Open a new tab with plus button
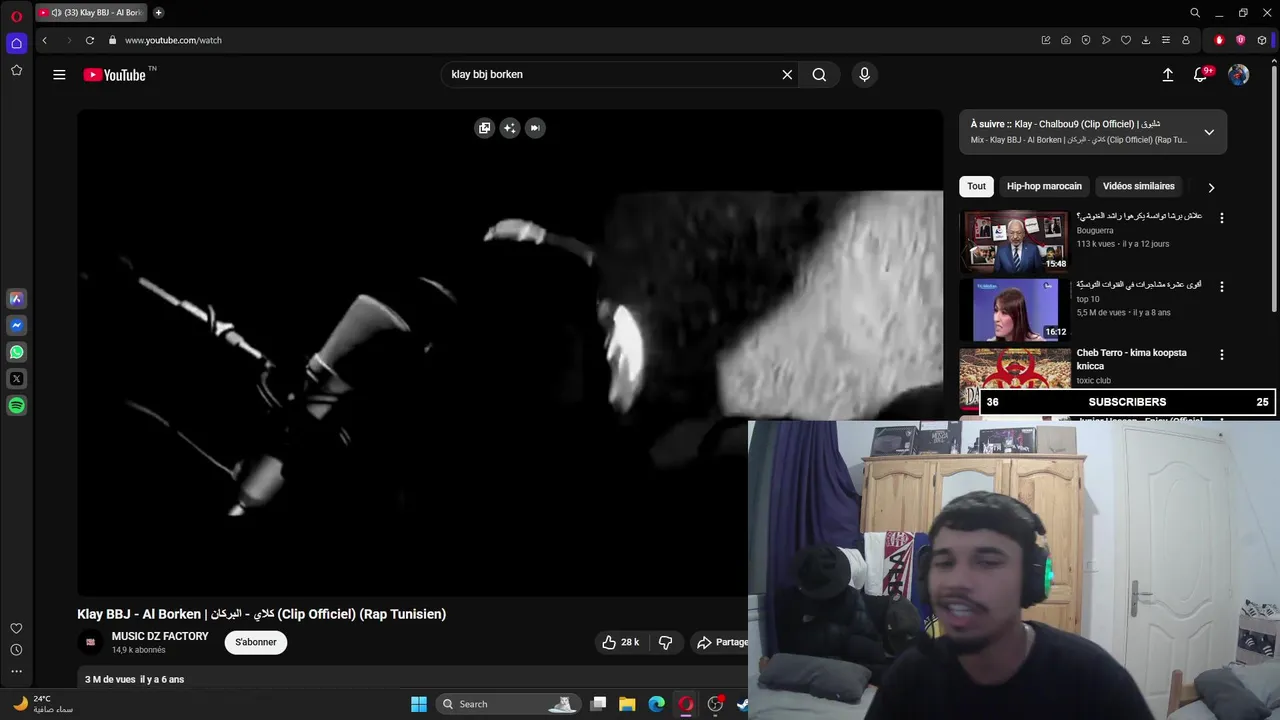Image resolution: width=1280 pixels, height=720 pixels. click(x=158, y=13)
